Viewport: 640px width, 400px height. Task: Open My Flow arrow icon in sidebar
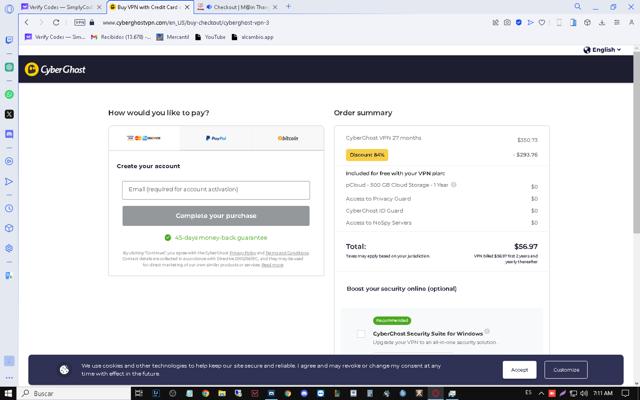(9, 182)
